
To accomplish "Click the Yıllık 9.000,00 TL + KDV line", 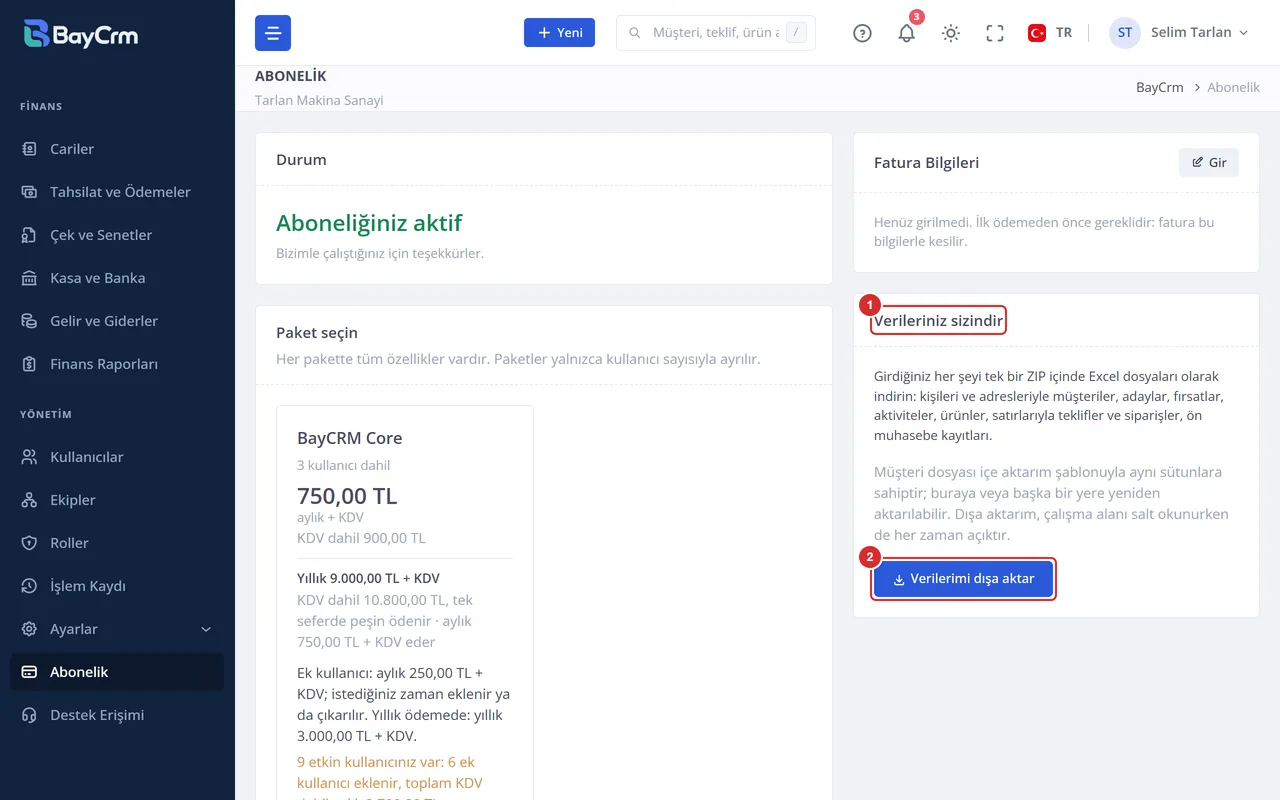I will tap(368, 578).
